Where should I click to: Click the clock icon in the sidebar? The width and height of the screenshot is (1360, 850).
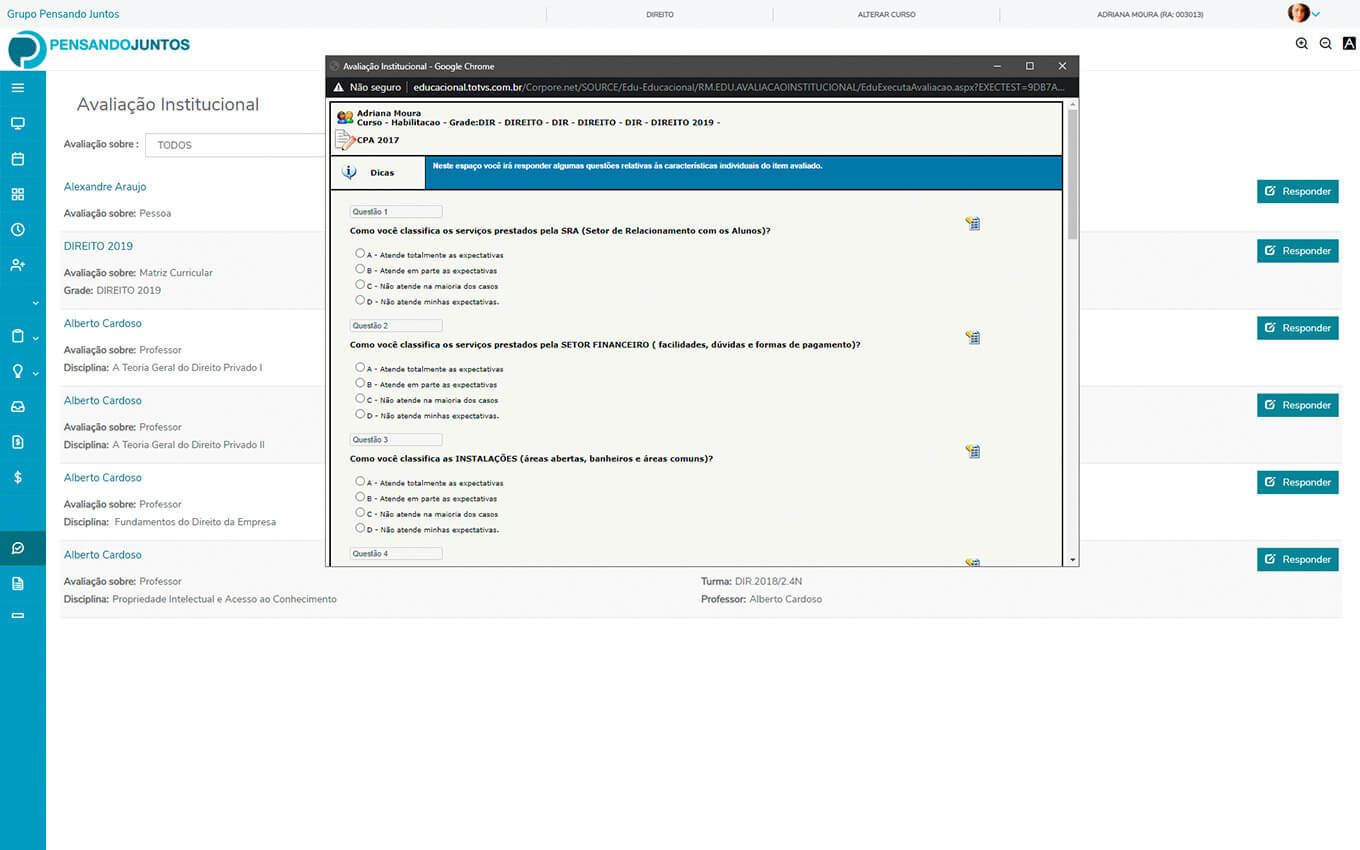click(x=18, y=230)
